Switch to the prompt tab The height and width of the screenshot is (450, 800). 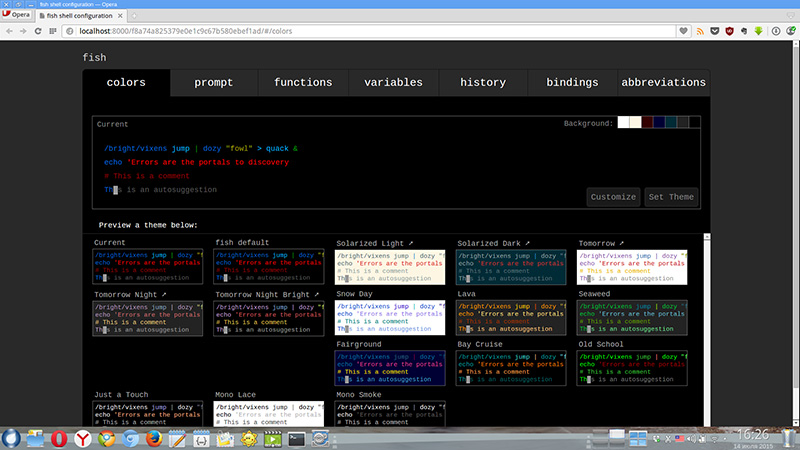coord(214,83)
